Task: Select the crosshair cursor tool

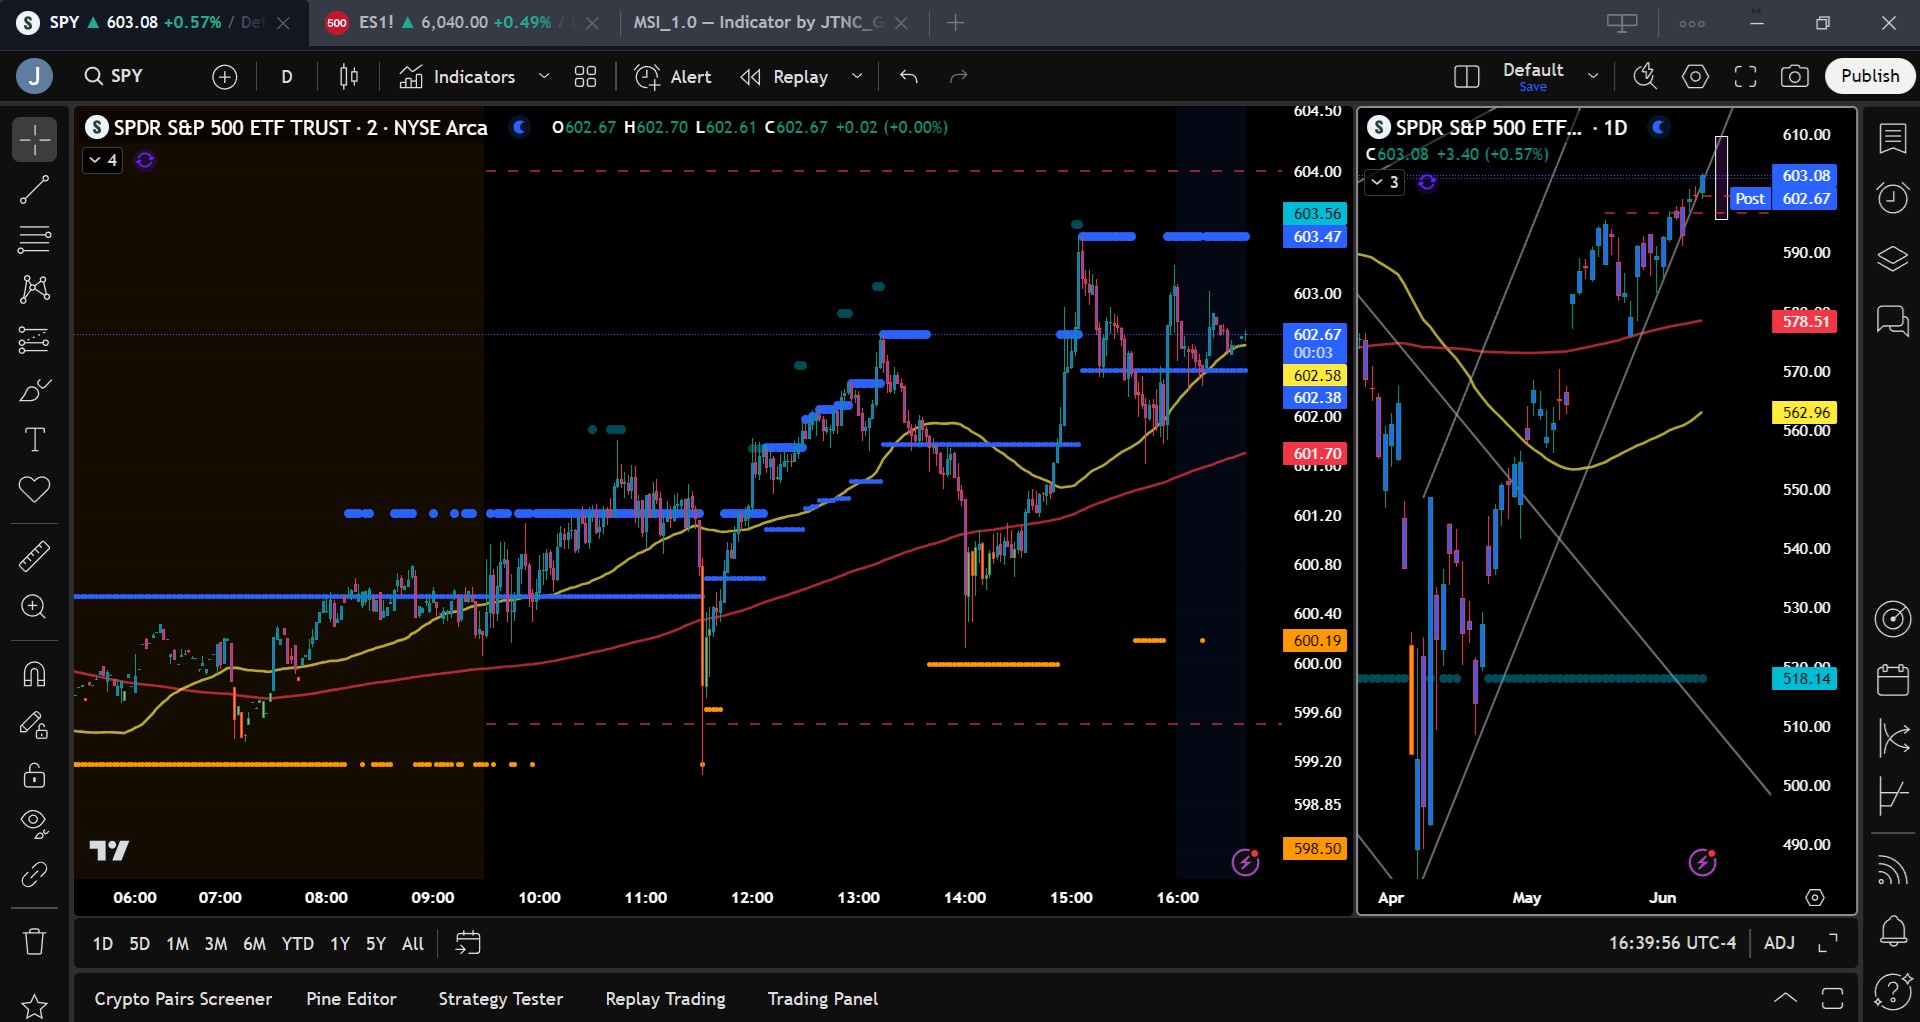Action: tap(34, 139)
